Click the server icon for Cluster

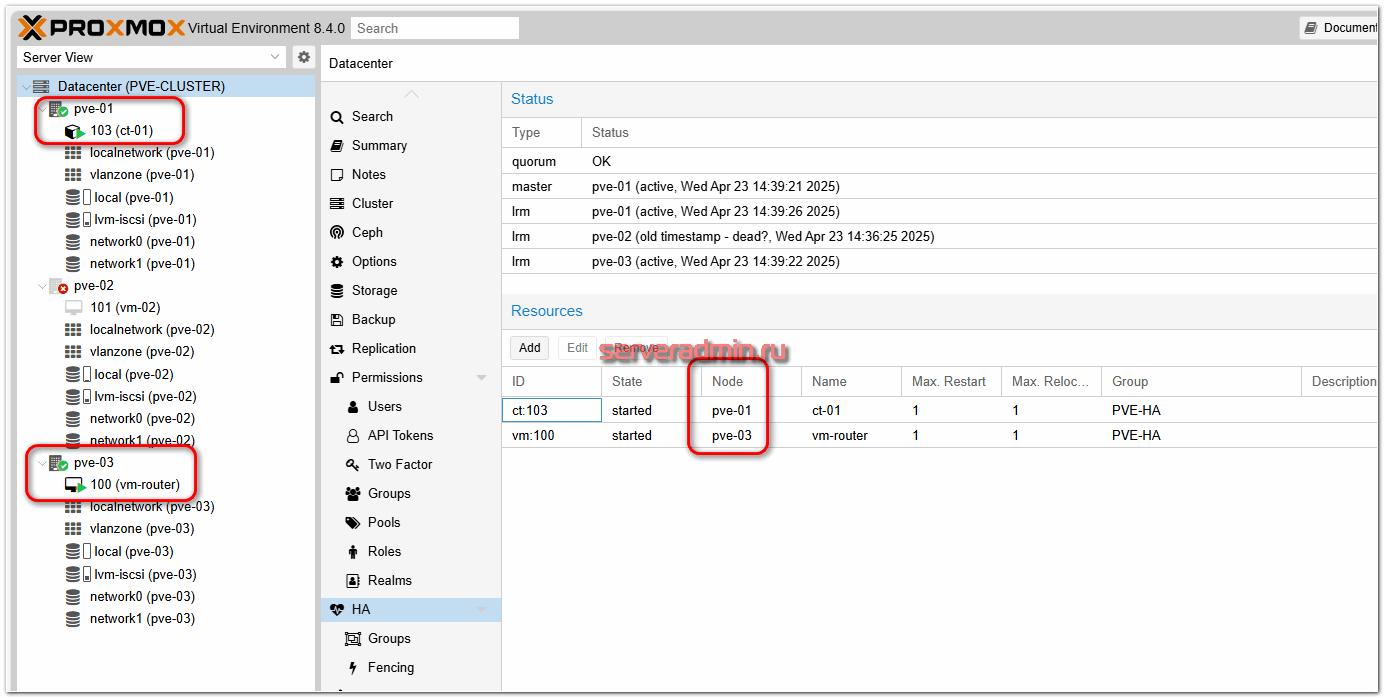[337, 204]
